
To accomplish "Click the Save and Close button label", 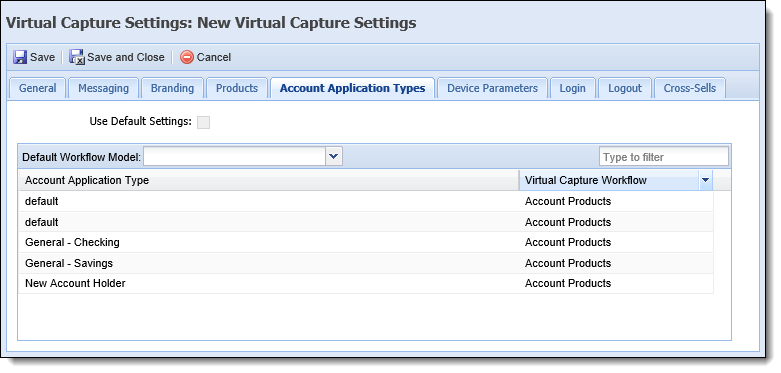I will point(126,57).
